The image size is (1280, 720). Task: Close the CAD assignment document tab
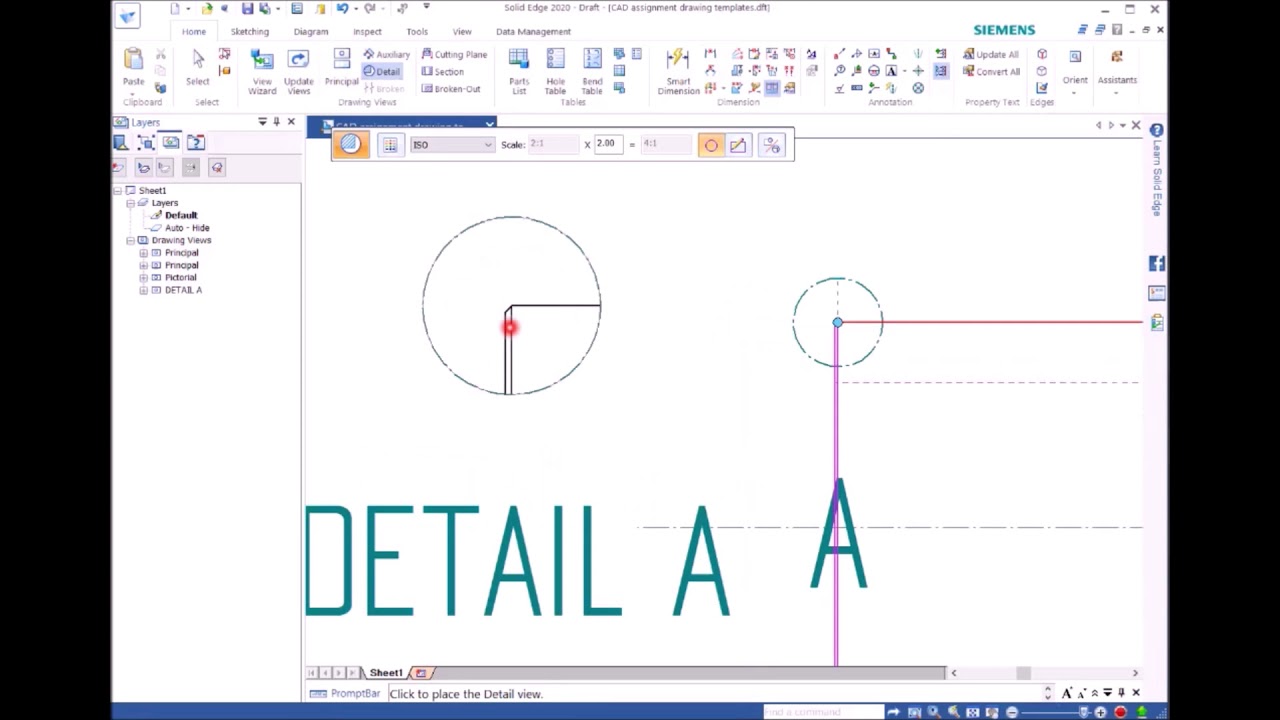pos(489,125)
